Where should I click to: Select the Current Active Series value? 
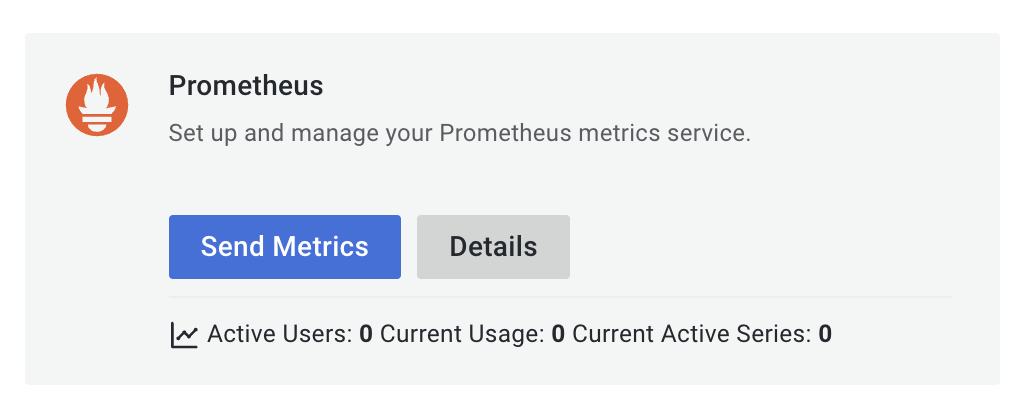(825, 334)
